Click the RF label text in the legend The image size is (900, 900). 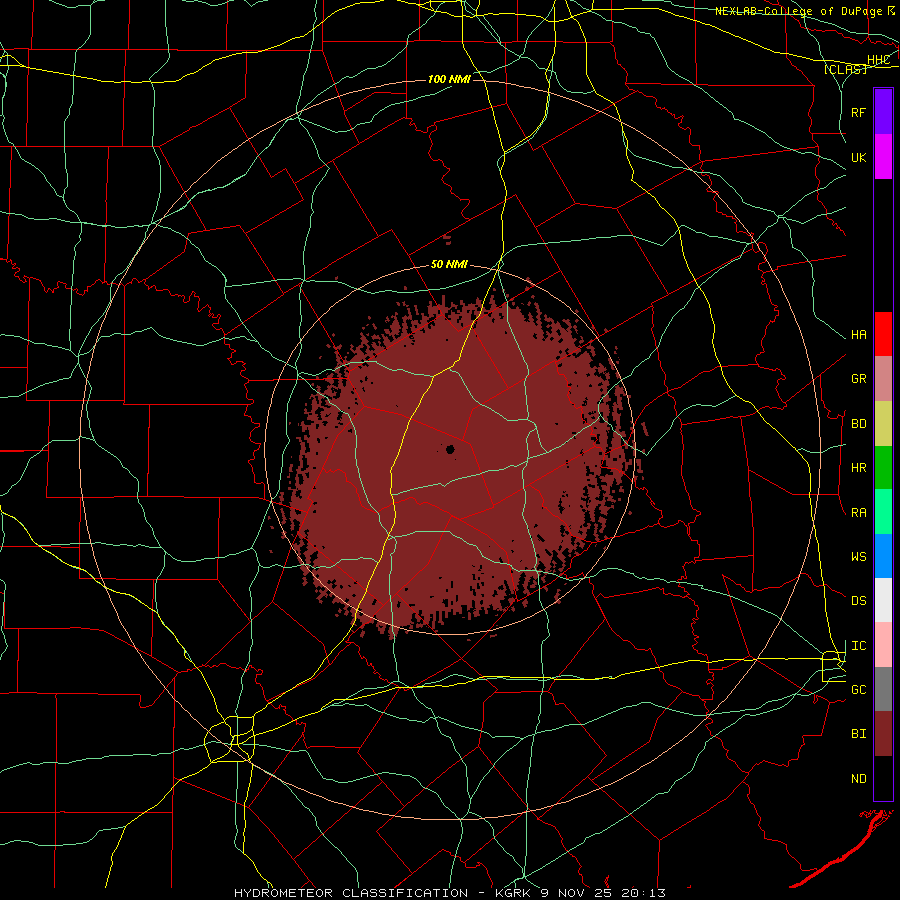pyautogui.click(x=858, y=112)
